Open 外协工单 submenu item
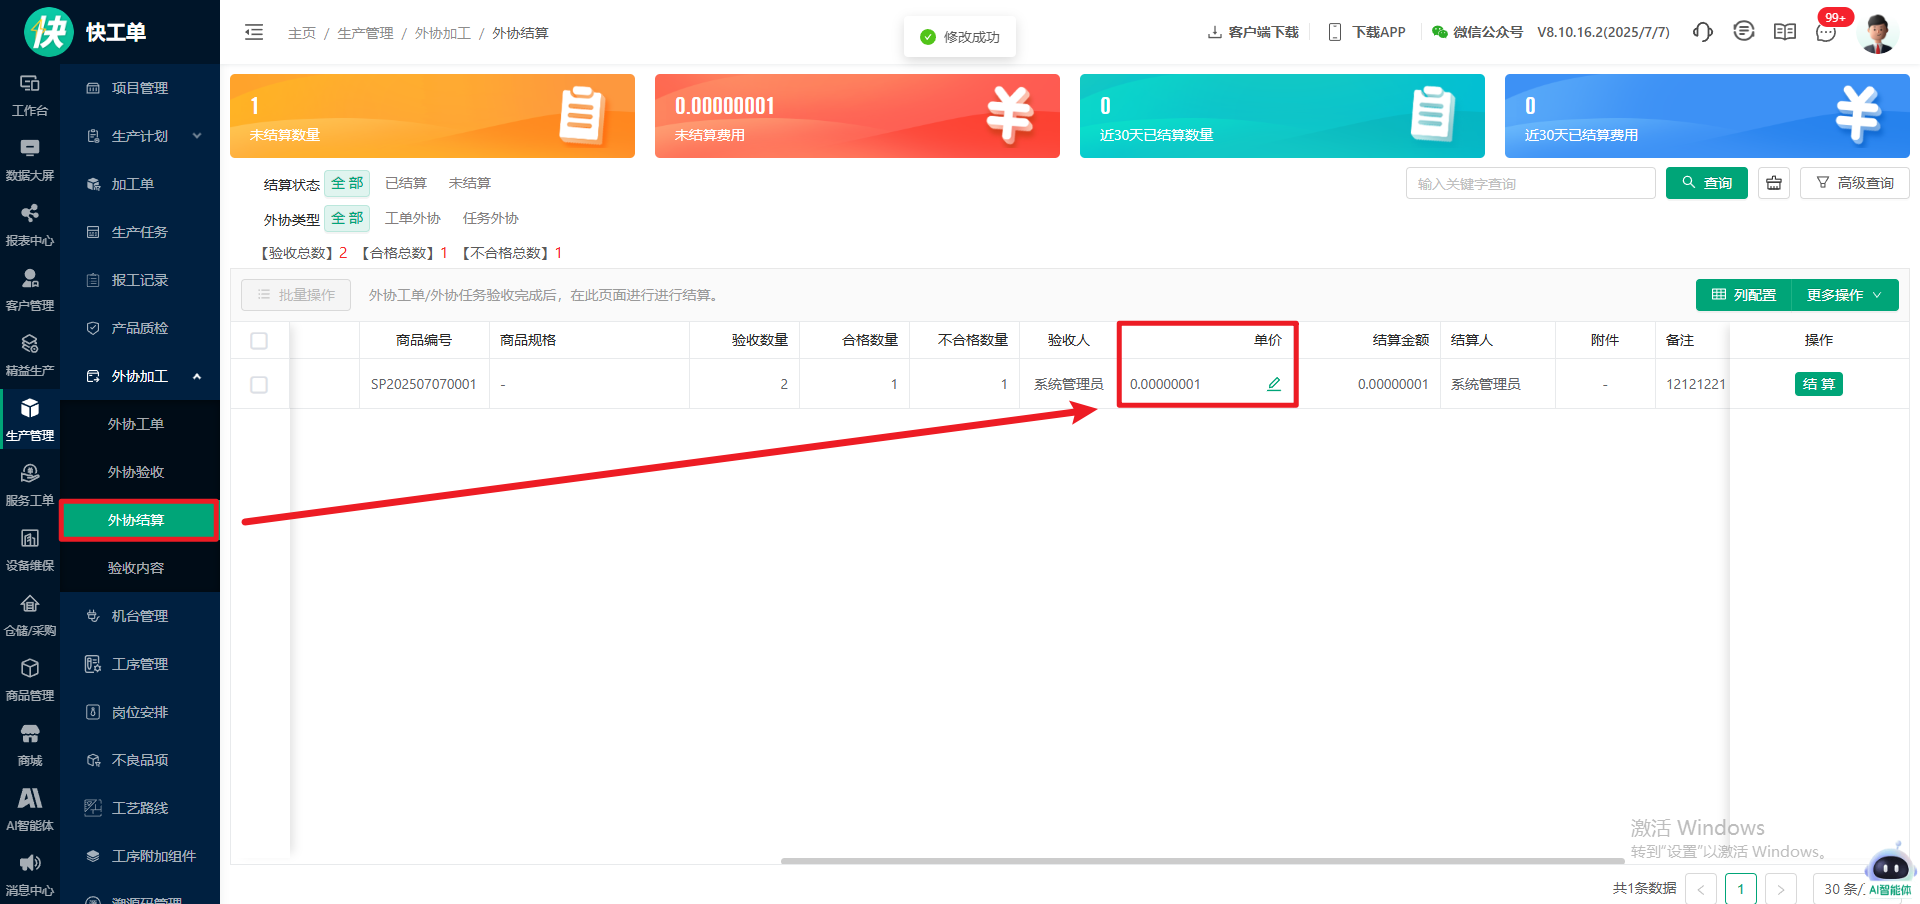The width and height of the screenshot is (1920, 904). (x=136, y=424)
